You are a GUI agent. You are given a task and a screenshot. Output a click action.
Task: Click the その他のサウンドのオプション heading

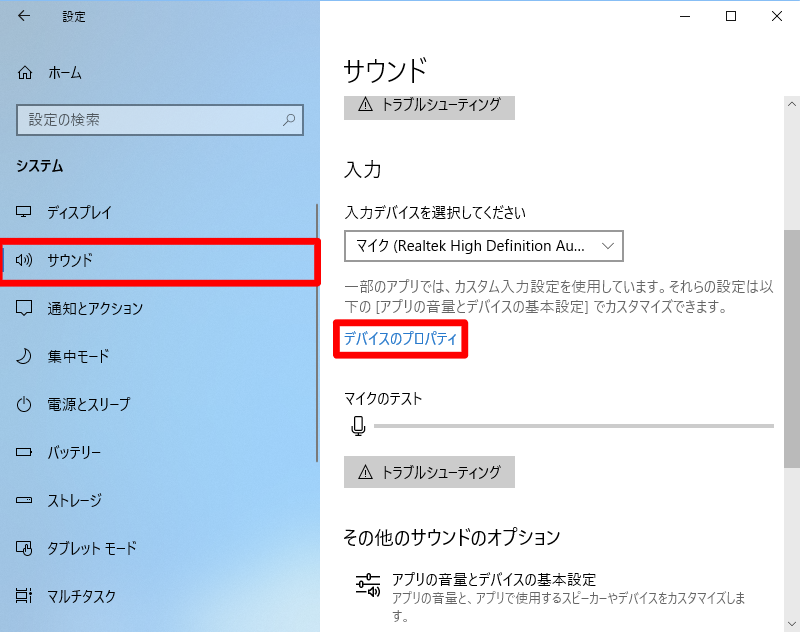pyautogui.click(x=452, y=537)
